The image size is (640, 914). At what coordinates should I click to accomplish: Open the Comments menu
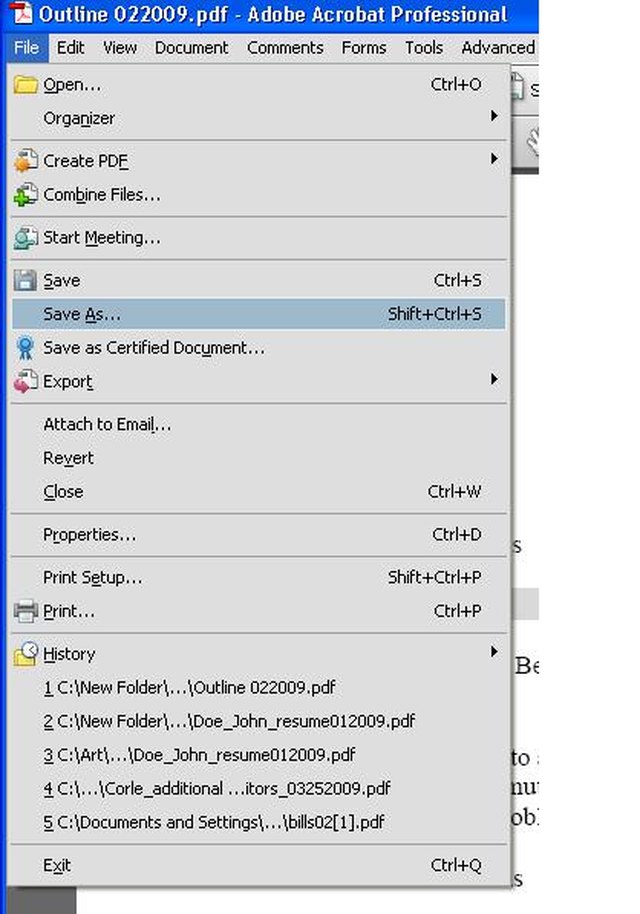click(285, 48)
